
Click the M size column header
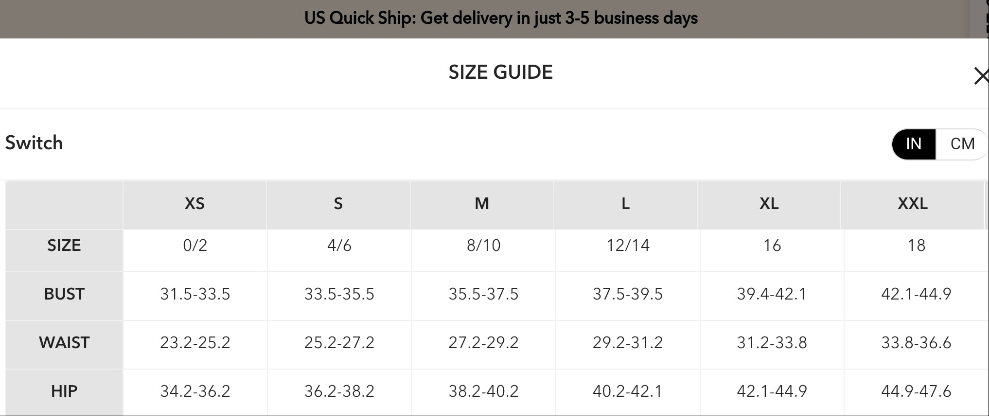pos(482,204)
